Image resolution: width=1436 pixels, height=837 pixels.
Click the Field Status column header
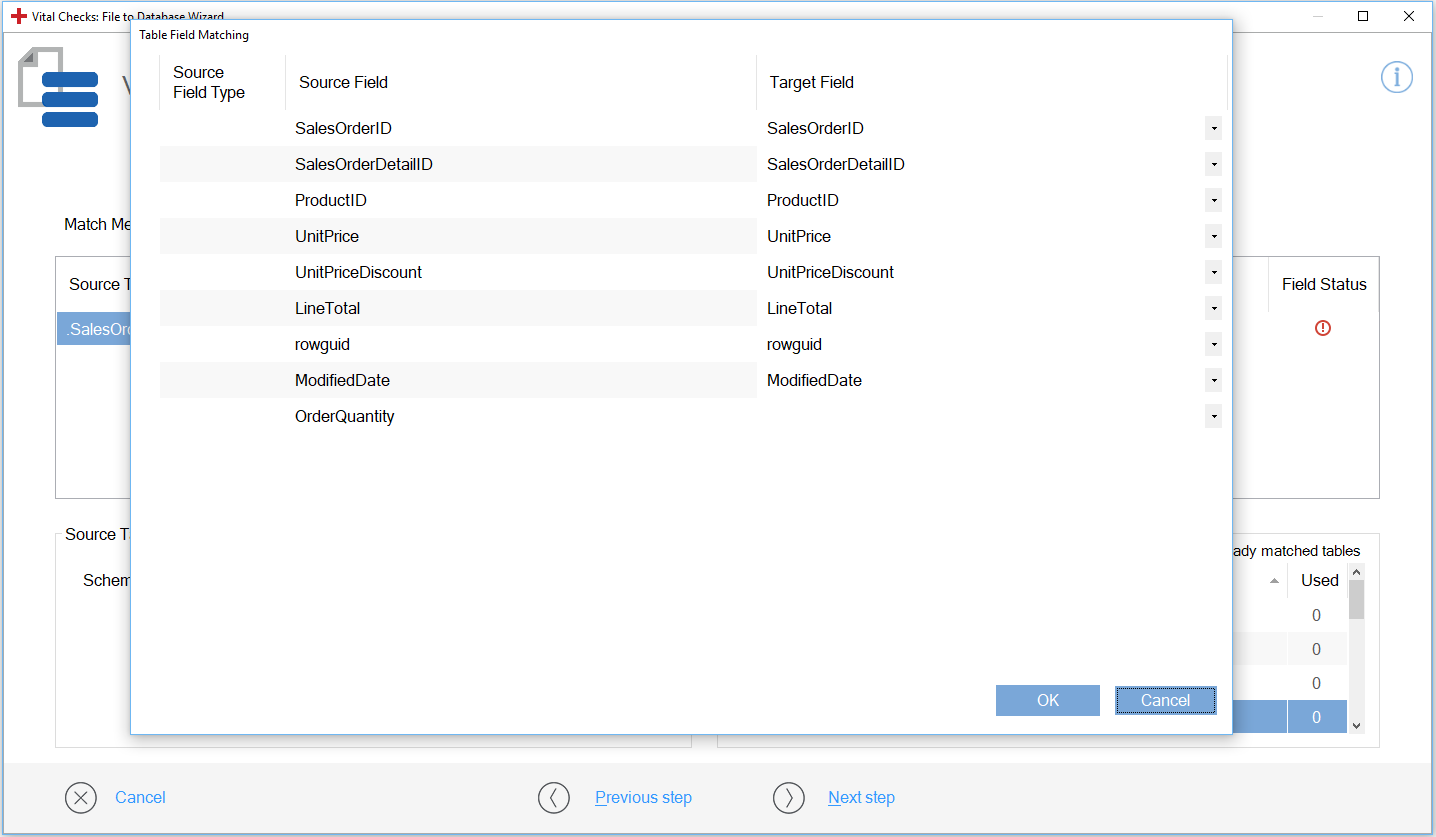[x=1324, y=284]
